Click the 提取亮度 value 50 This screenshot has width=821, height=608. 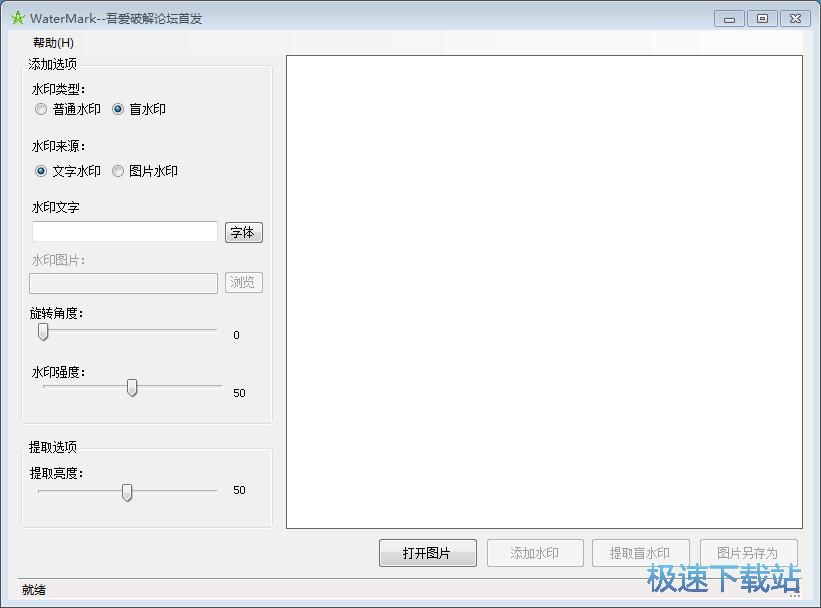[239, 490]
